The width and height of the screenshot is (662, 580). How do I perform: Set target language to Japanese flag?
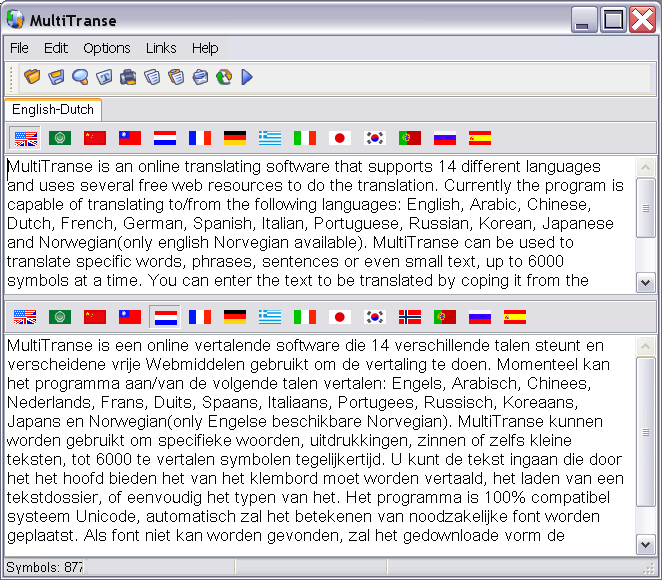click(x=340, y=317)
